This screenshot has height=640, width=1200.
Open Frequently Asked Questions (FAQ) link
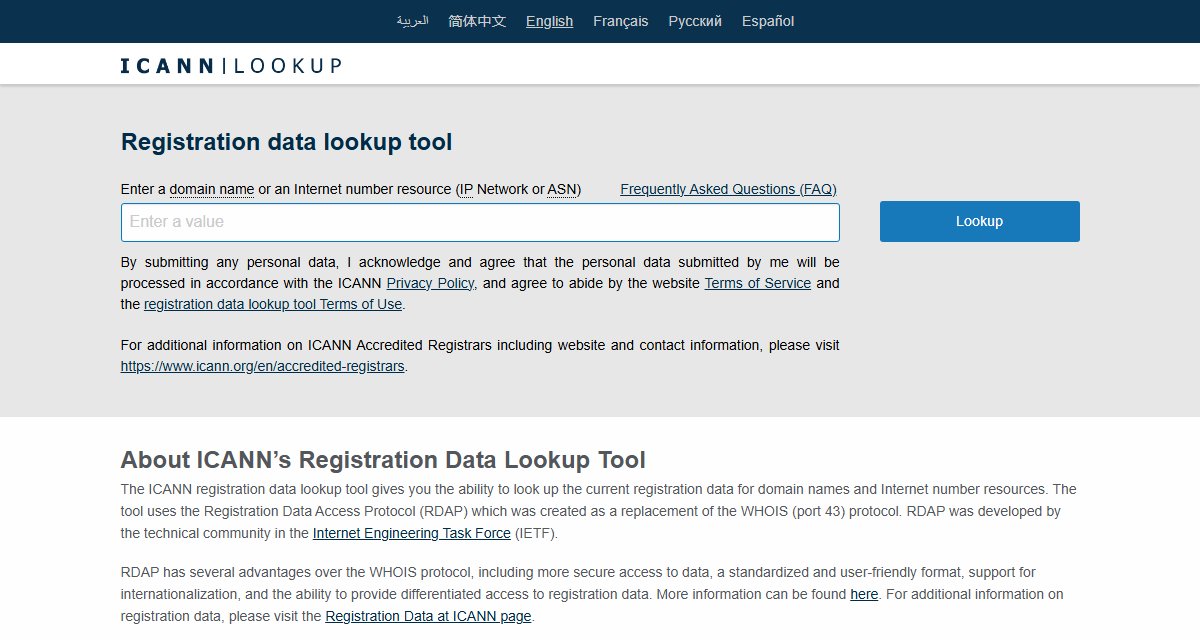pyautogui.click(x=728, y=189)
